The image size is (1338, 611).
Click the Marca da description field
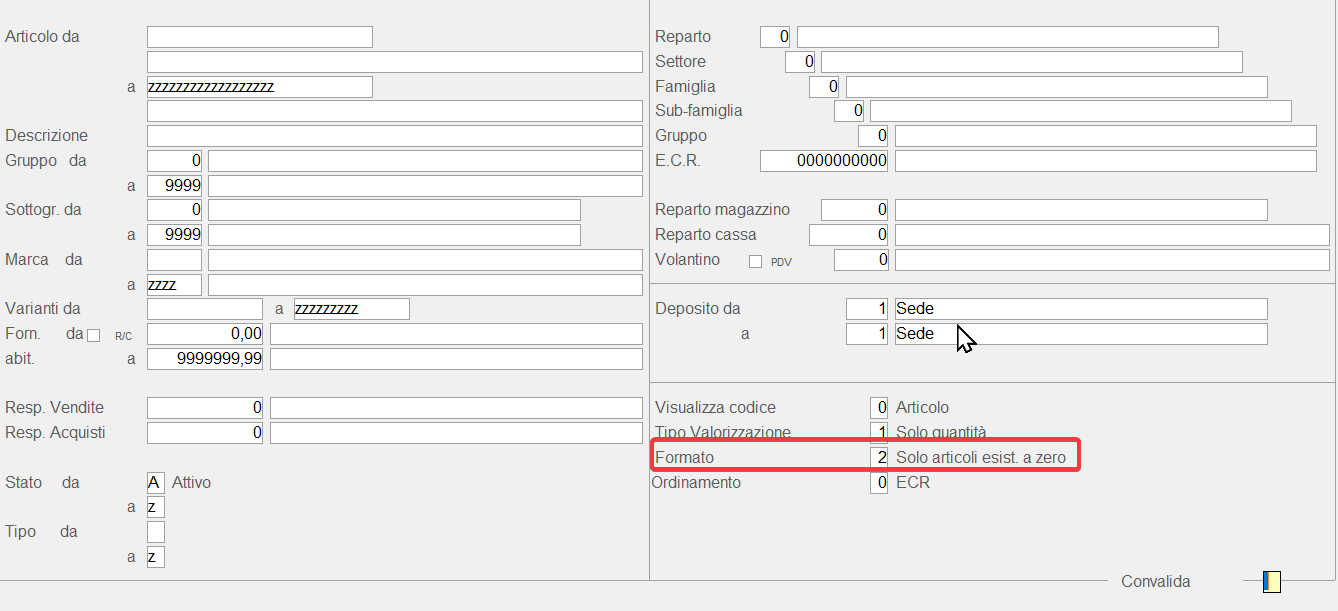pyautogui.click(x=425, y=260)
